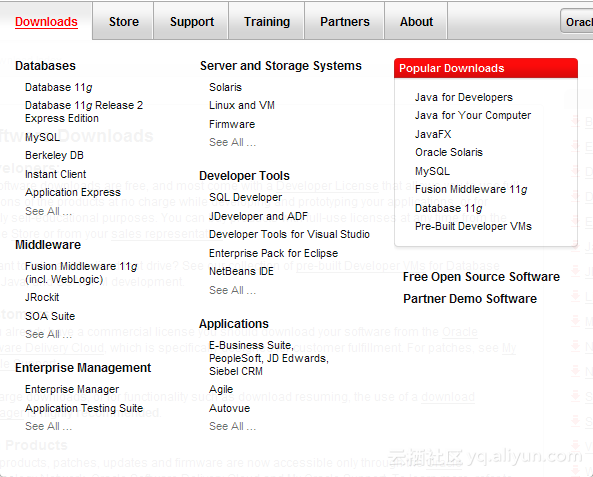Screen dimensions: 593x477
Task: Open the Autovue link
Action: tap(230, 408)
